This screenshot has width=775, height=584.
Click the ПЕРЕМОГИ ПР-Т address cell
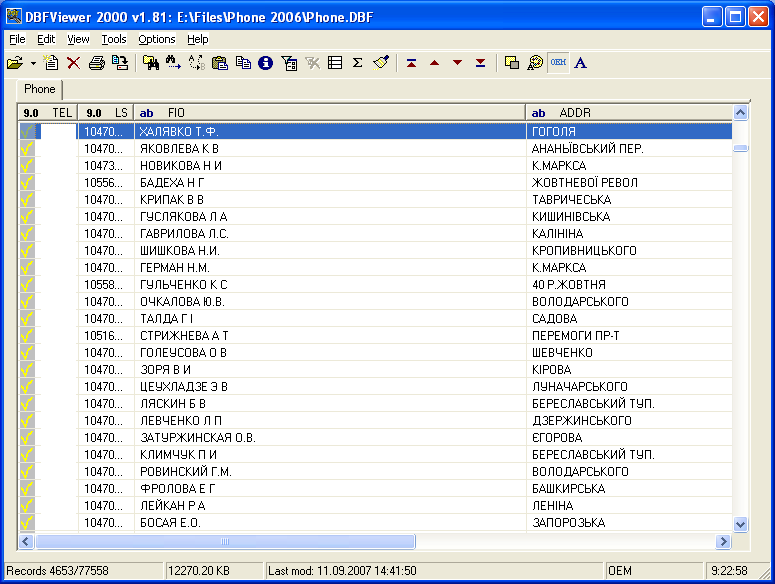(x=629, y=335)
